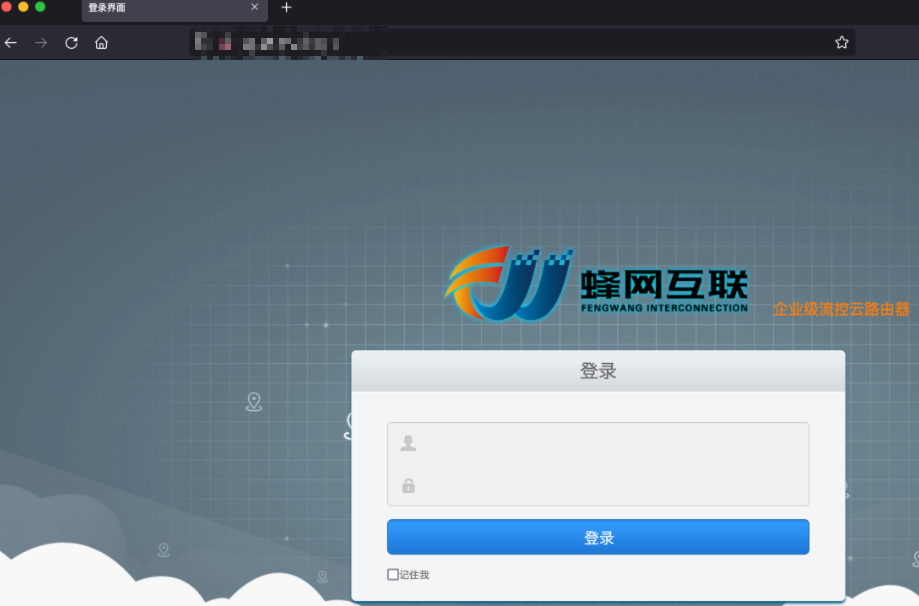The height and width of the screenshot is (606, 919).
Task: Click the blue 登录 button
Action: click(598, 537)
